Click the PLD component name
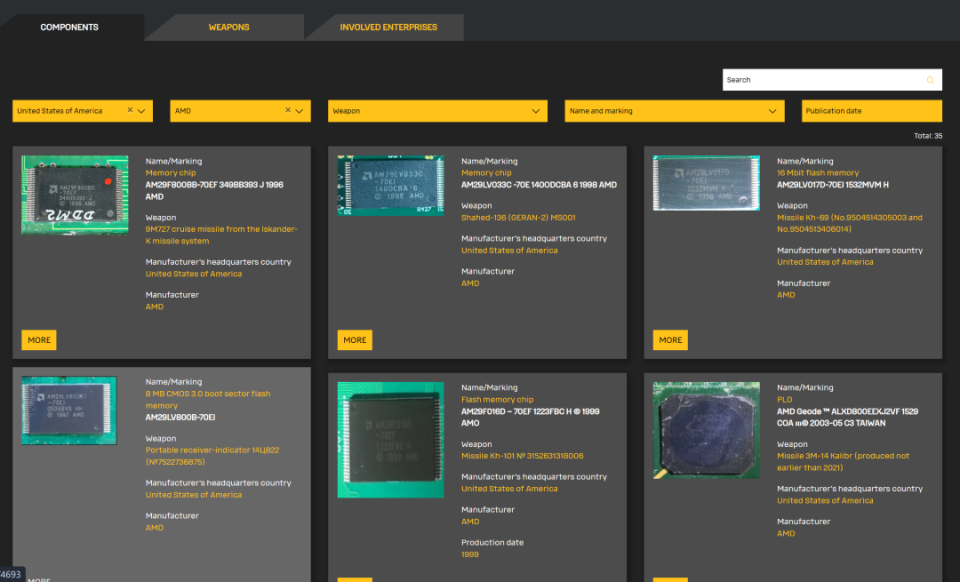This screenshot has width=960, height=582. tap(784, 400)
